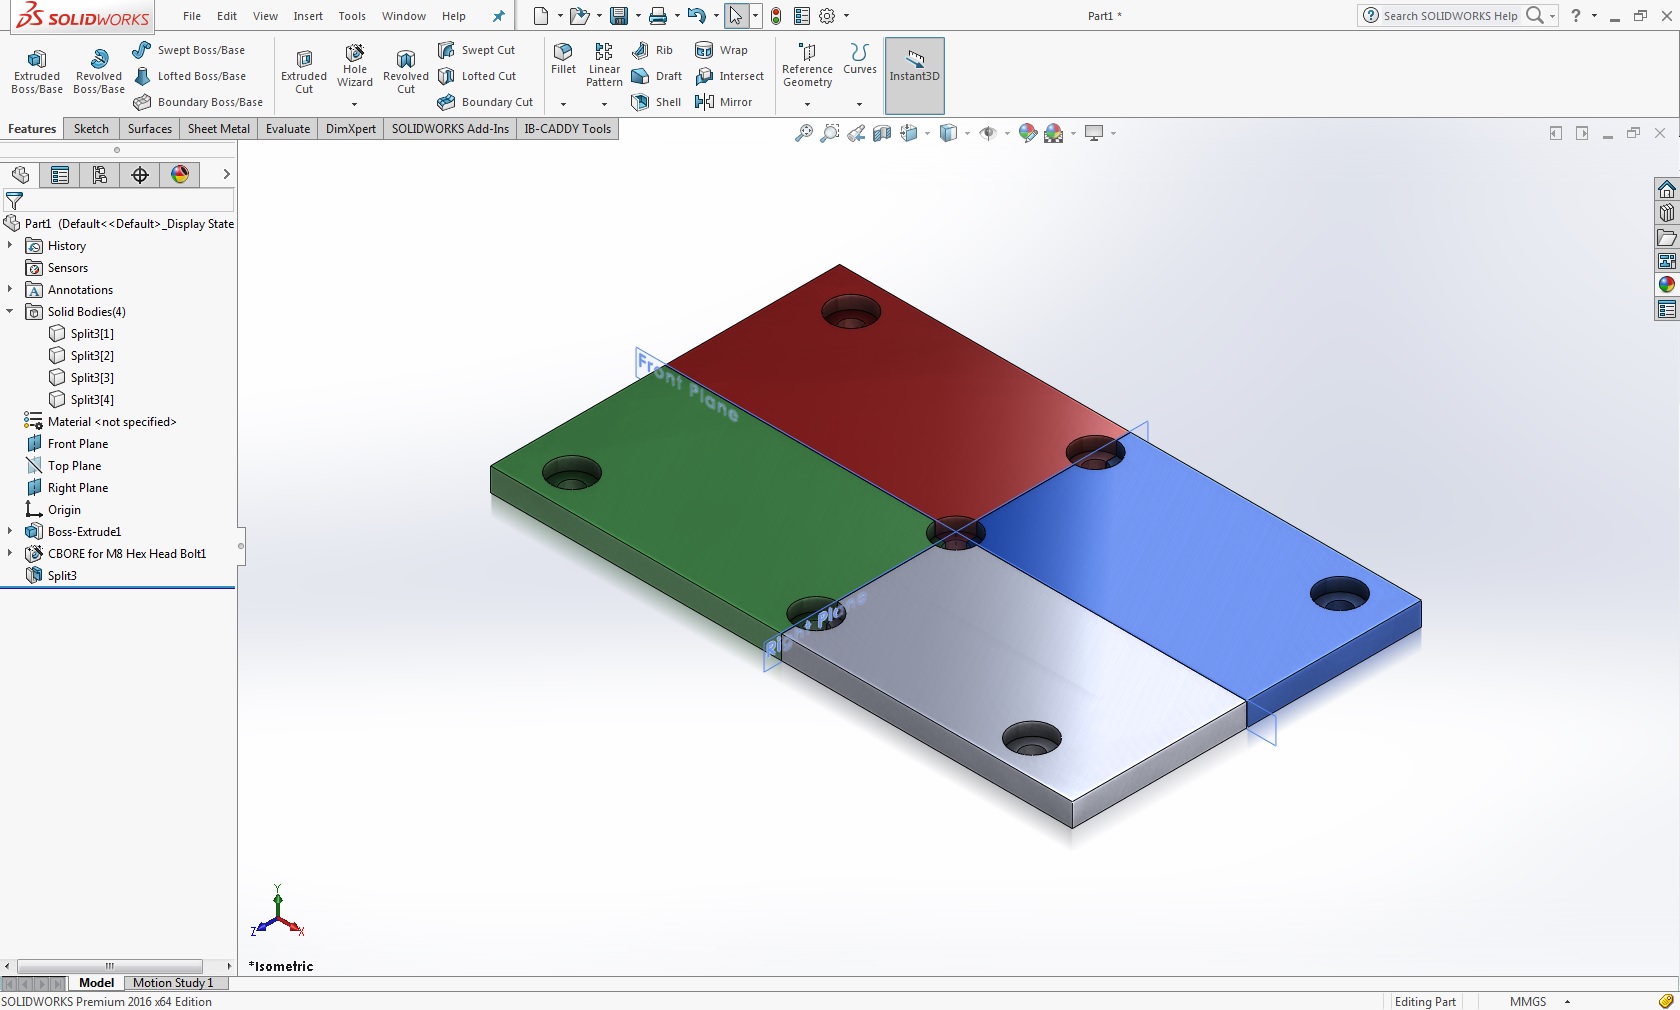Open the Curves dropdown arrow
The width and height of the screenshot is (1680, 1010).
click(859, 104)
